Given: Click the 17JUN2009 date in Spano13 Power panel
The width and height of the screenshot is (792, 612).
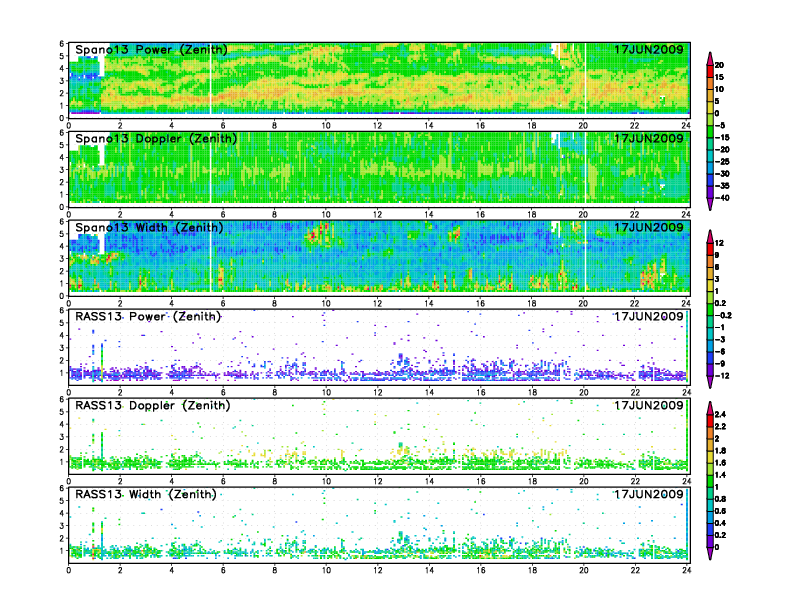Looking at the screenshot, I should pyautogui.click(x=649, y=49).
